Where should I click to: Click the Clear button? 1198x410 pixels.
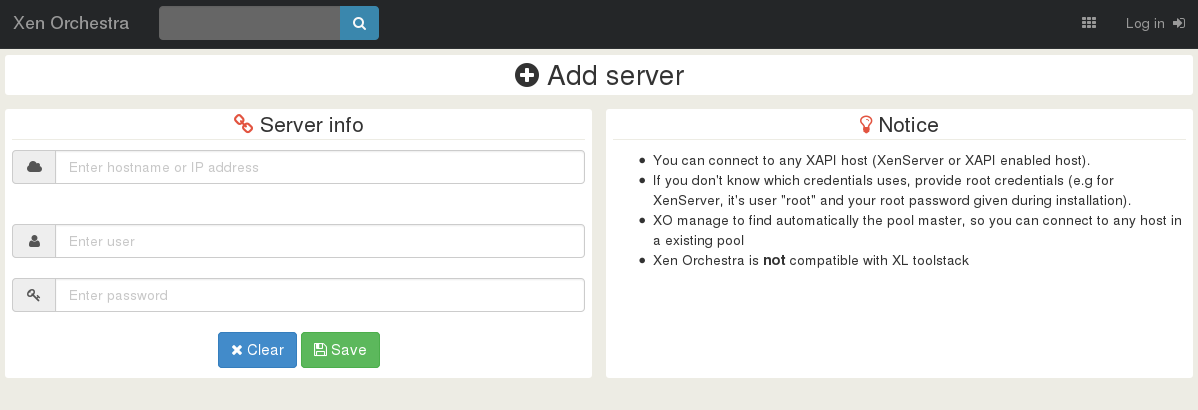point(257,350)
